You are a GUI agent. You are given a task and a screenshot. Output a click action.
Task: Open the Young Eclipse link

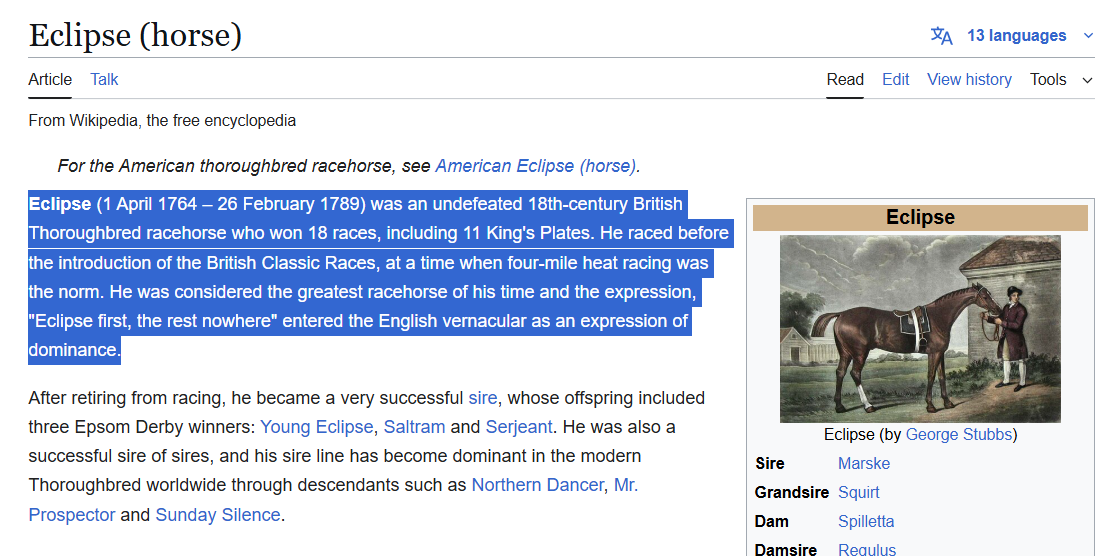click(x=317, y=427)
